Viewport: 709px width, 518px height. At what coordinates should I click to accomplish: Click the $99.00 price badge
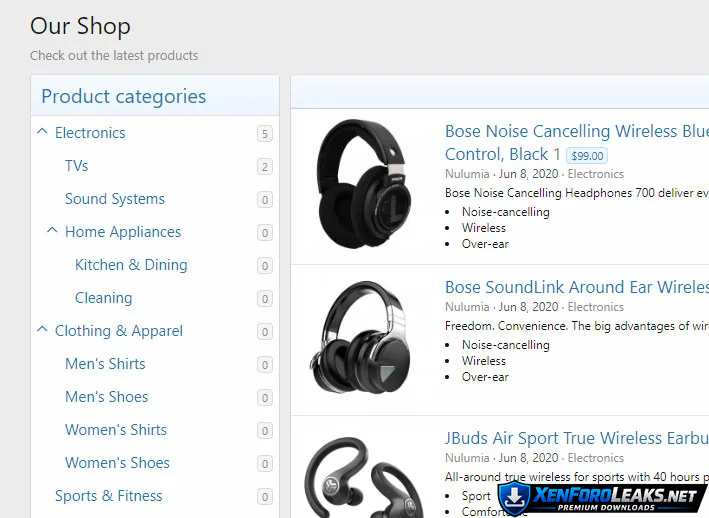click(587, 156)
